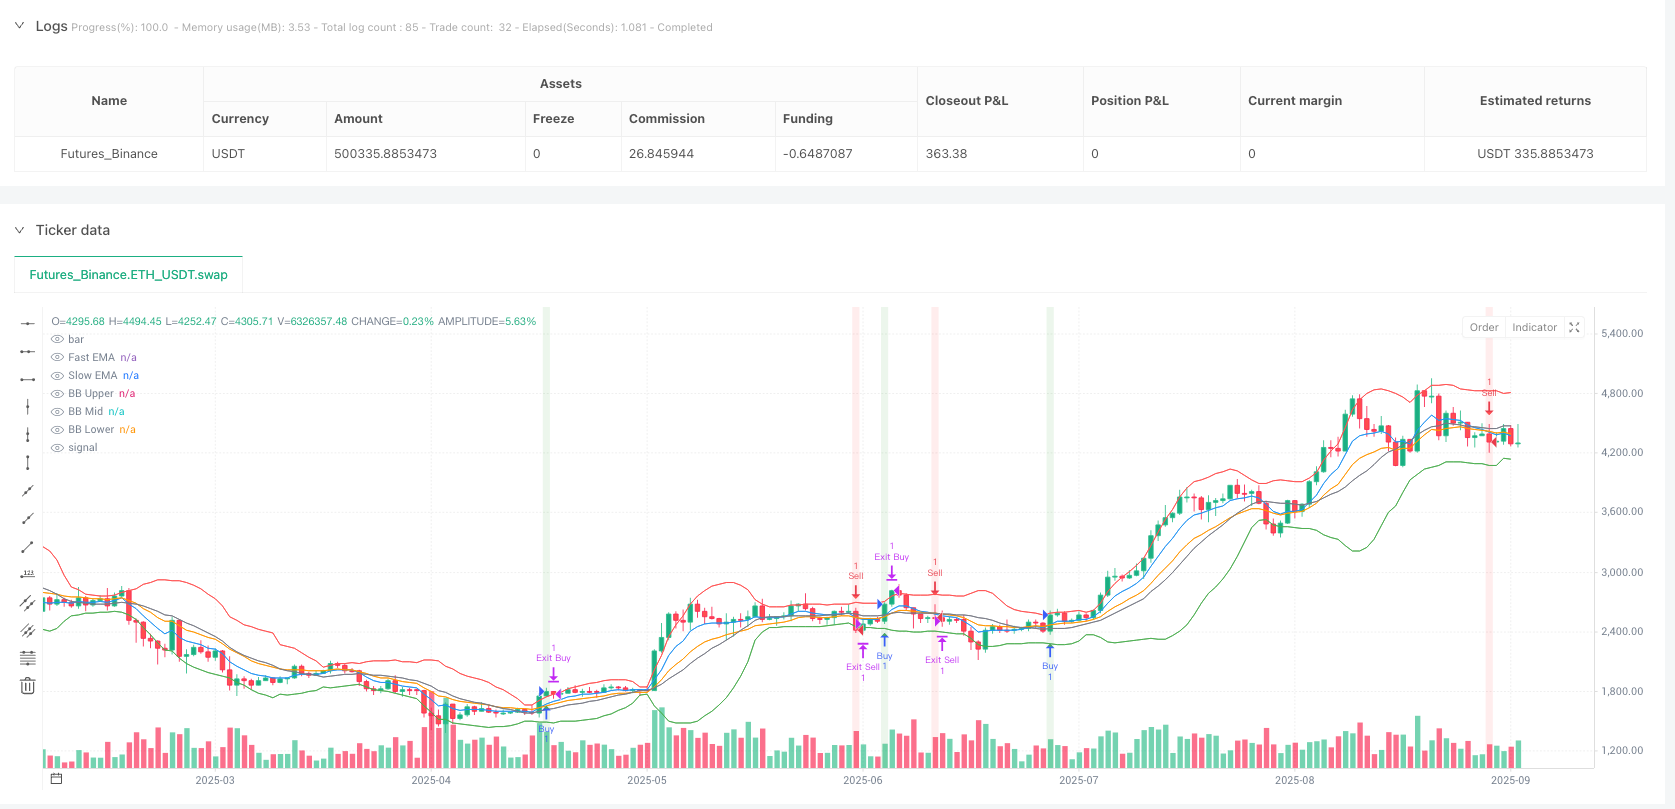Toggle visibility of BB Upper band
This screenshot has width=1675, height=809.
click(x=57, y=393)
